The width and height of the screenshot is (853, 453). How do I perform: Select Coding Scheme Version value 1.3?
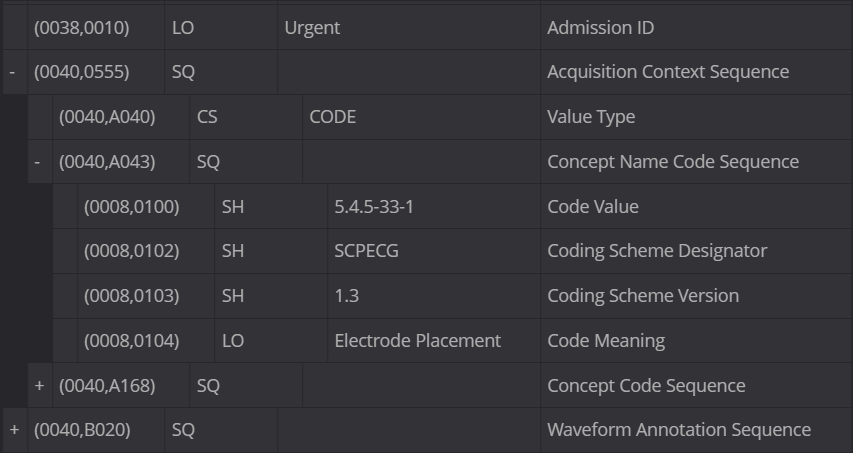434,296
